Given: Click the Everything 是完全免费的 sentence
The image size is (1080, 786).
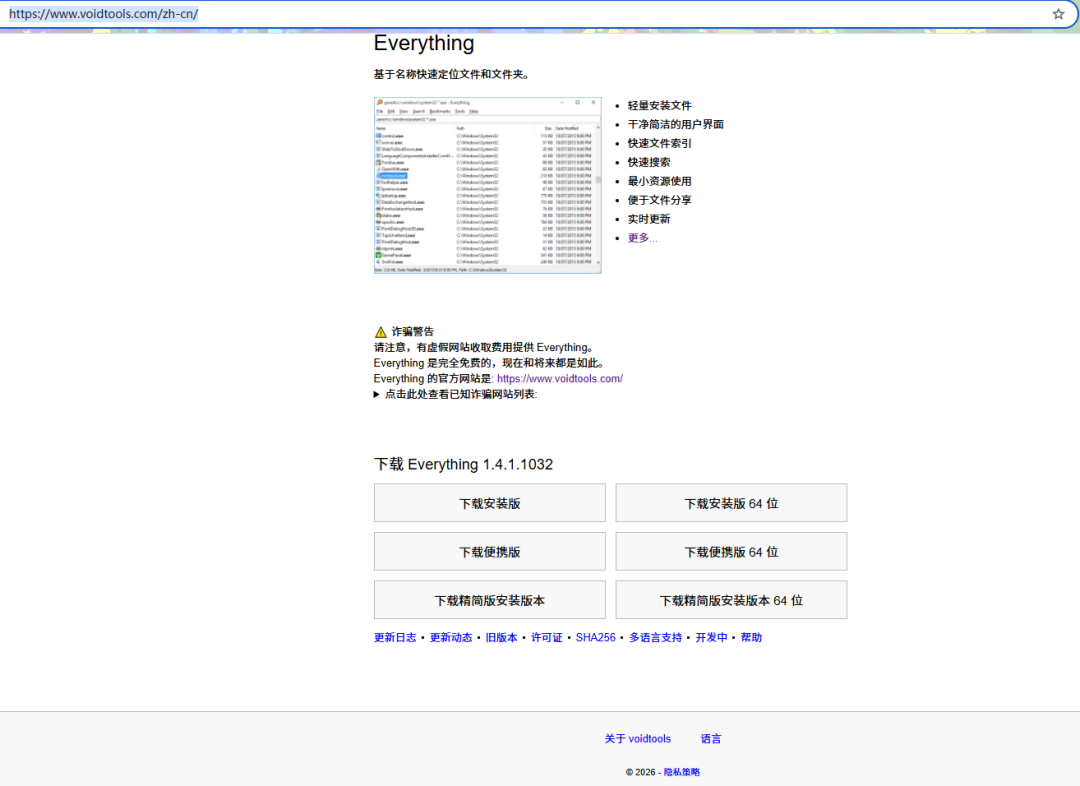Looking at the screenshot, I should (x=490, y=363).
